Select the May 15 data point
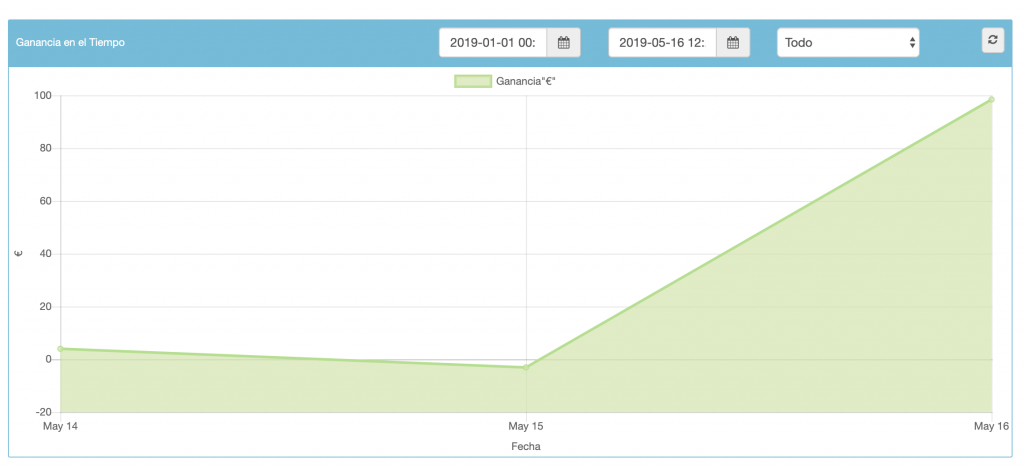Screen dimensions: 1024x469 [x=526, y=367]
